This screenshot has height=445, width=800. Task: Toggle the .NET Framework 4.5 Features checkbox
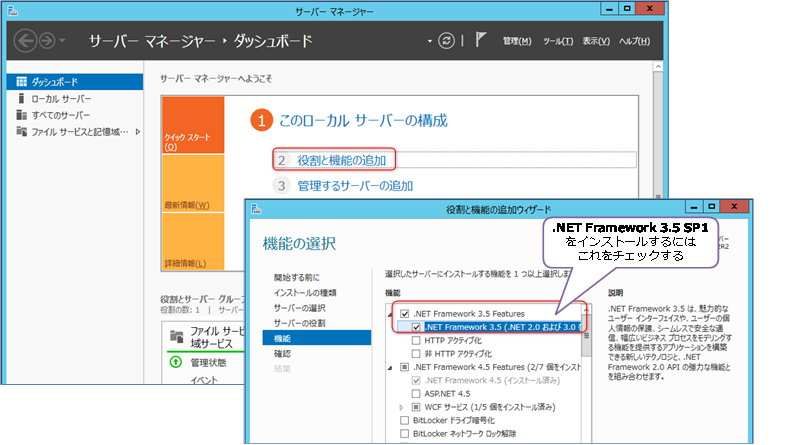(x=405, y=367)
